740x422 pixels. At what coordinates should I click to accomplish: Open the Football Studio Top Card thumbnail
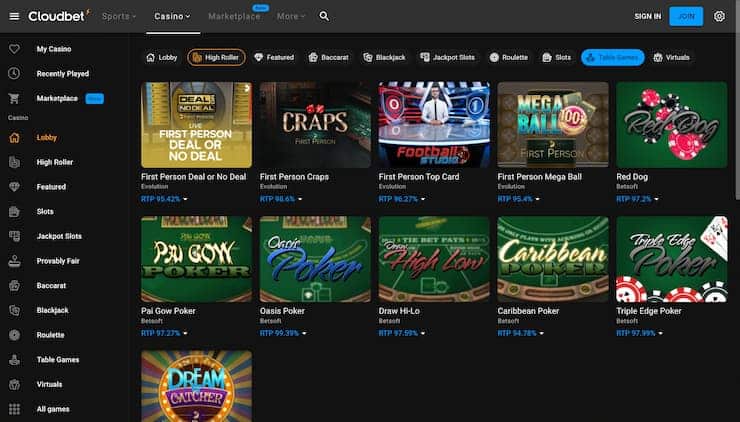(434, 125)
